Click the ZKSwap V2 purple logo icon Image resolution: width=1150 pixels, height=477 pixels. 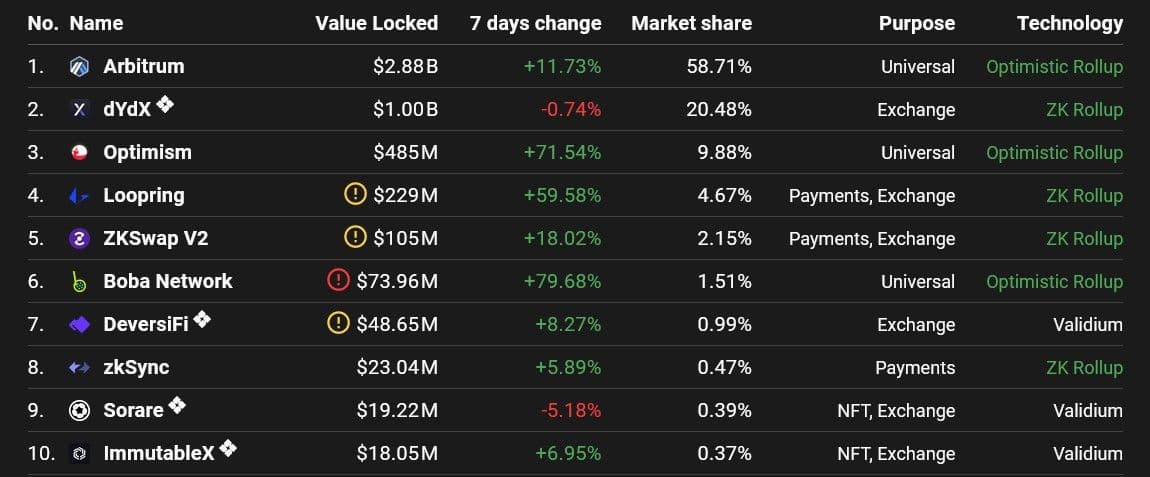[x=80, y=239]
